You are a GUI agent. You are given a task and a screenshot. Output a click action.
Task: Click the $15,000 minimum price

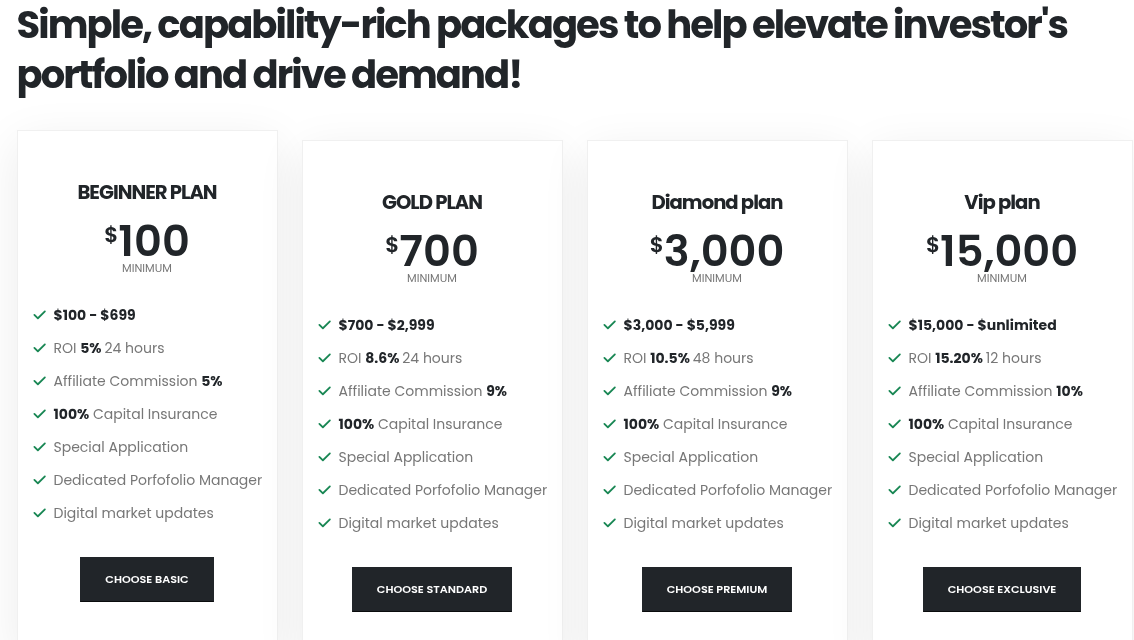click(1002, 251)
